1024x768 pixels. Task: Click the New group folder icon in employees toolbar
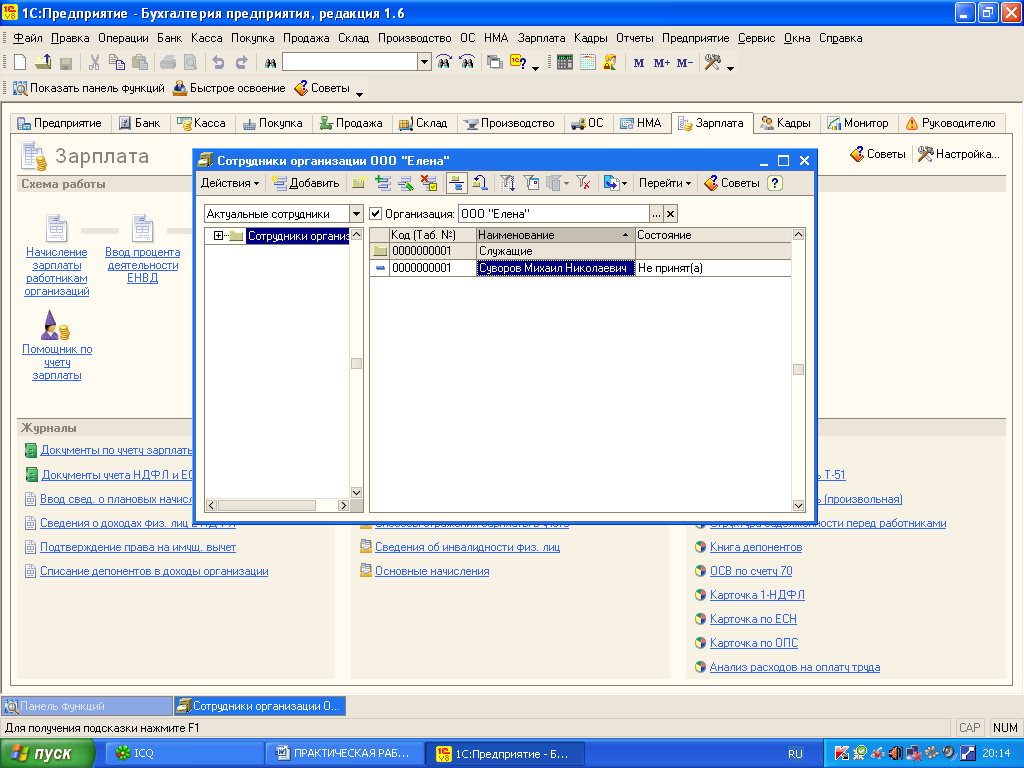click(359, 184)
